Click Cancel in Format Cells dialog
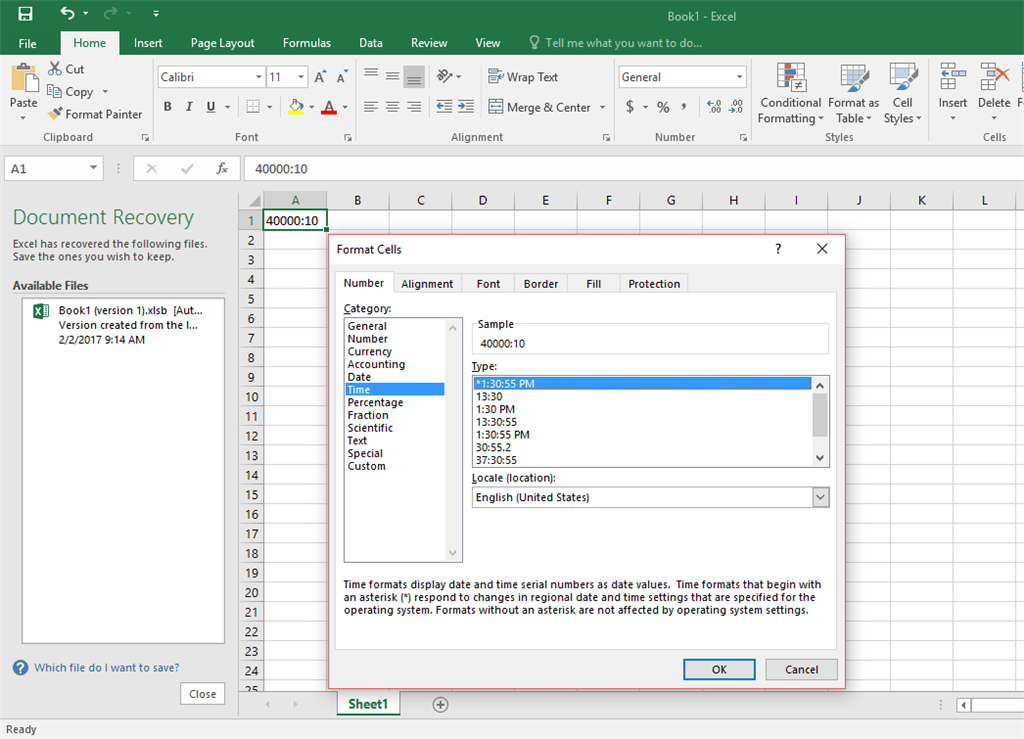Viewport: 1024px width, 739px height. pos(801,669)
